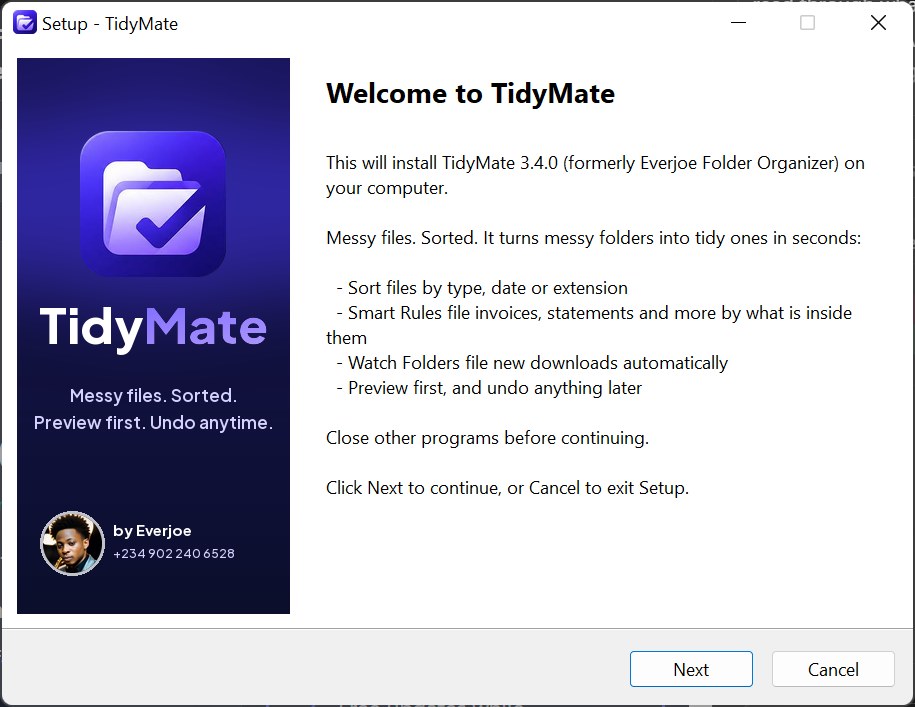Click the Smart Rules feature line

pyautogui.click(x=589, y=325)
